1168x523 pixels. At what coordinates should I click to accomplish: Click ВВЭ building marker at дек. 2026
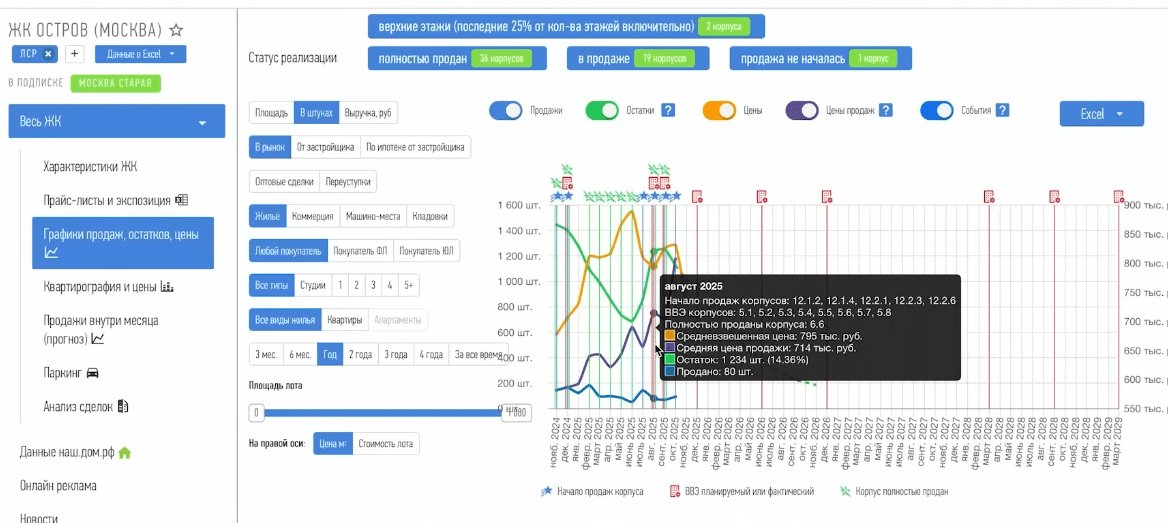click(x=827, y=196)
